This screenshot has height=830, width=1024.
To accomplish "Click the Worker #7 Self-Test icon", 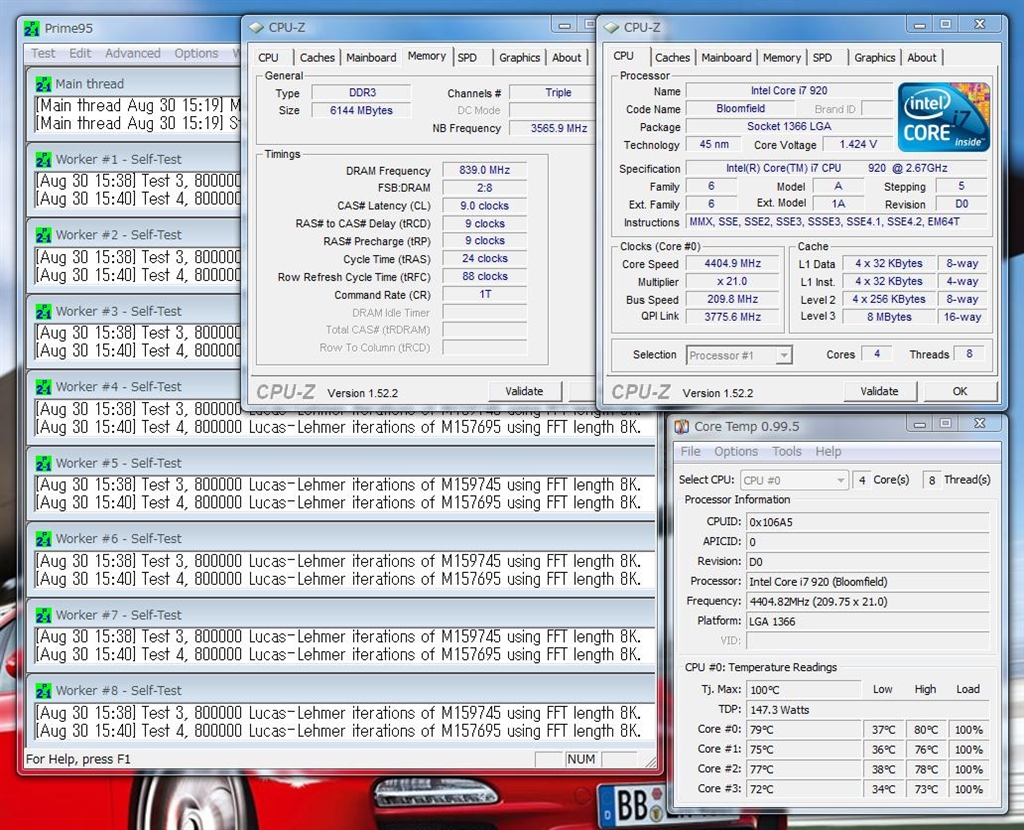I will click(43, 615).
